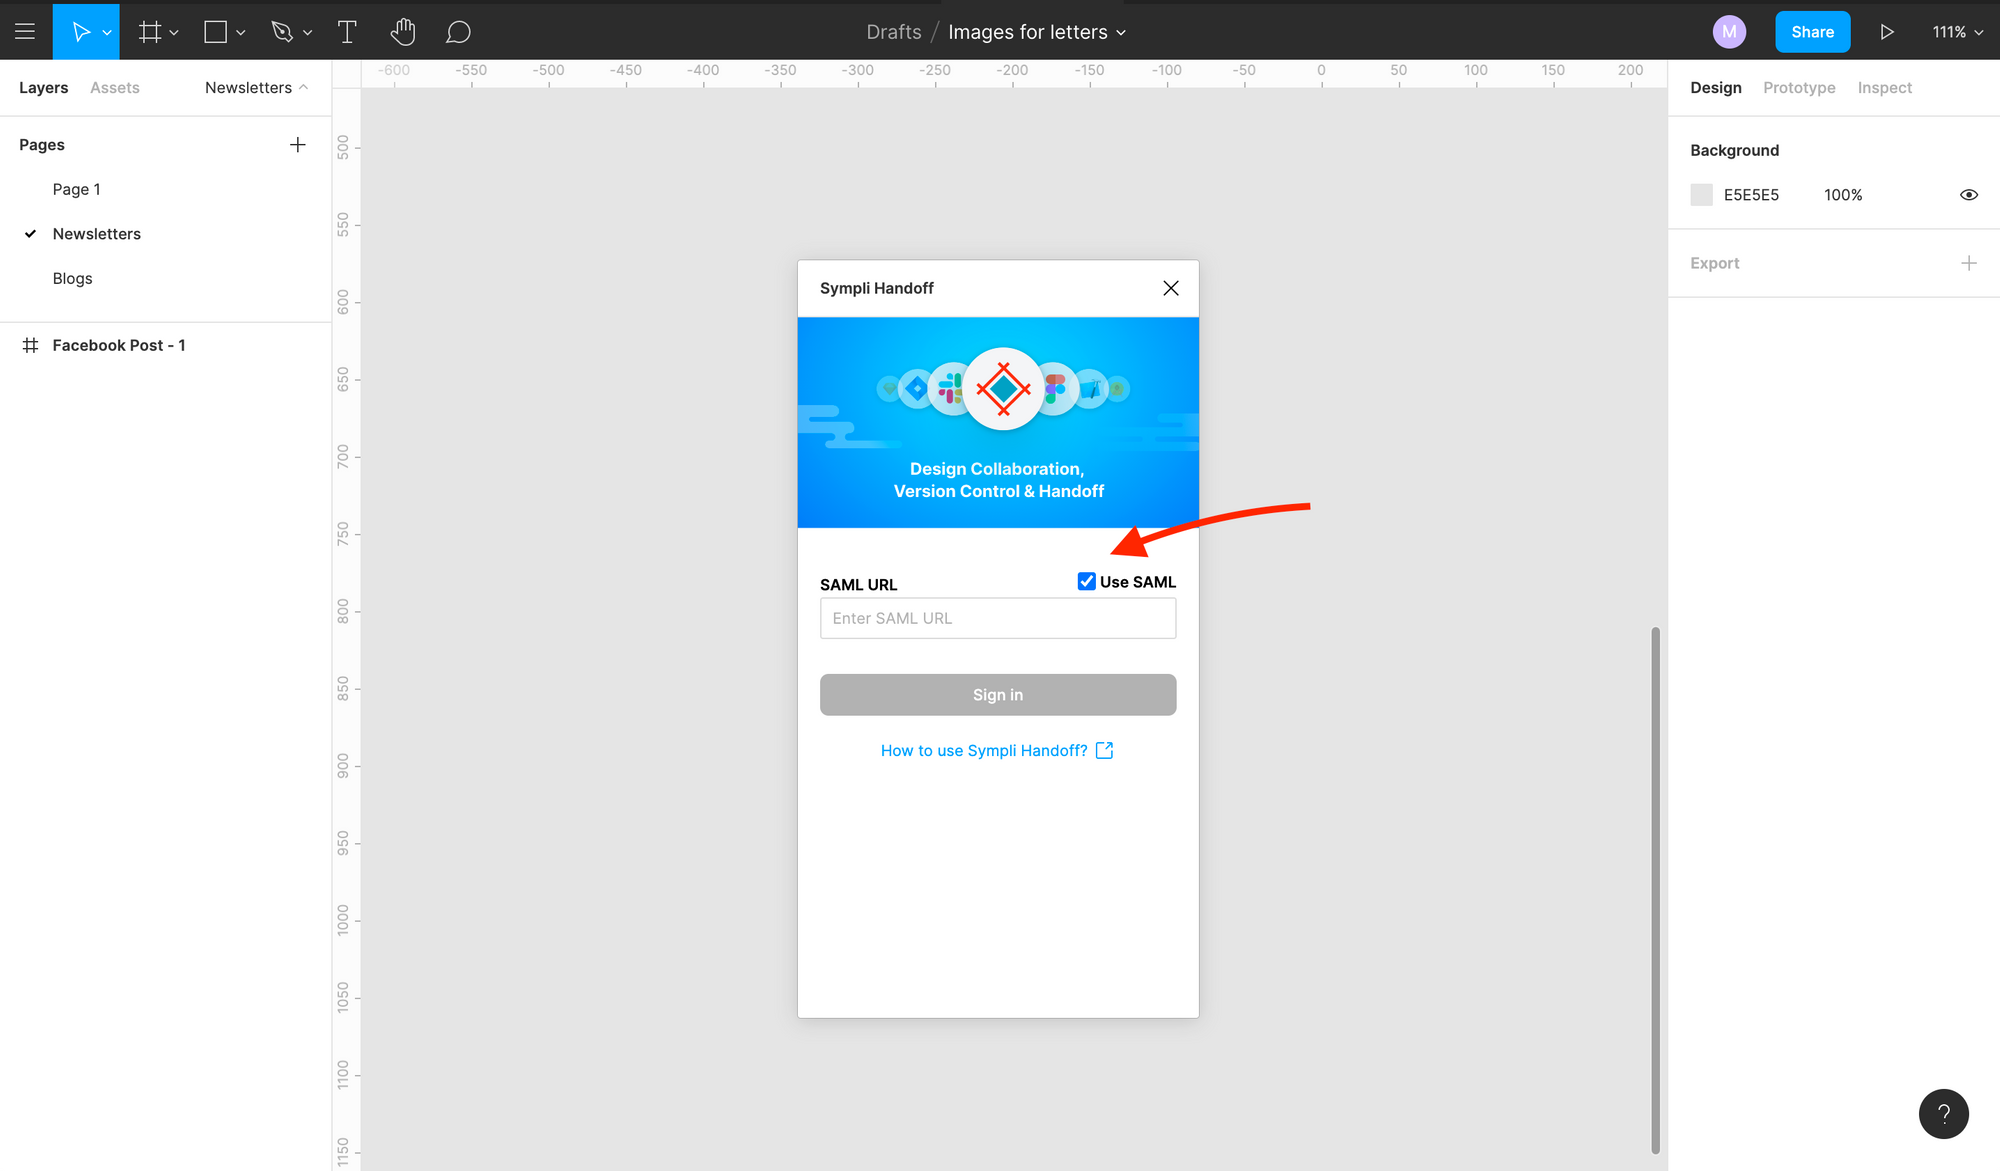Open the Images for letters file menu
Screen dimensions: 2000x1171
[x=1037, y=32]
